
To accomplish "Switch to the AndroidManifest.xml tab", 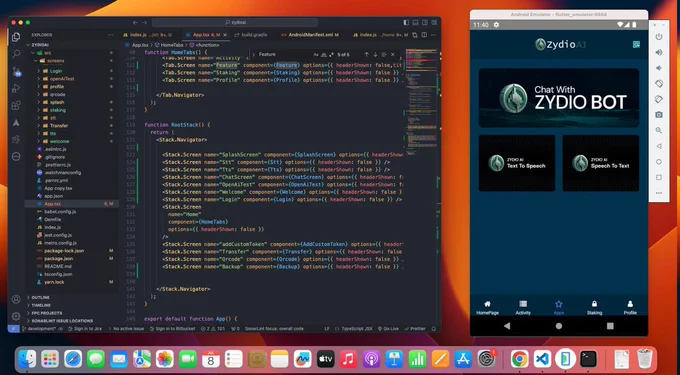I will (310, 35).
